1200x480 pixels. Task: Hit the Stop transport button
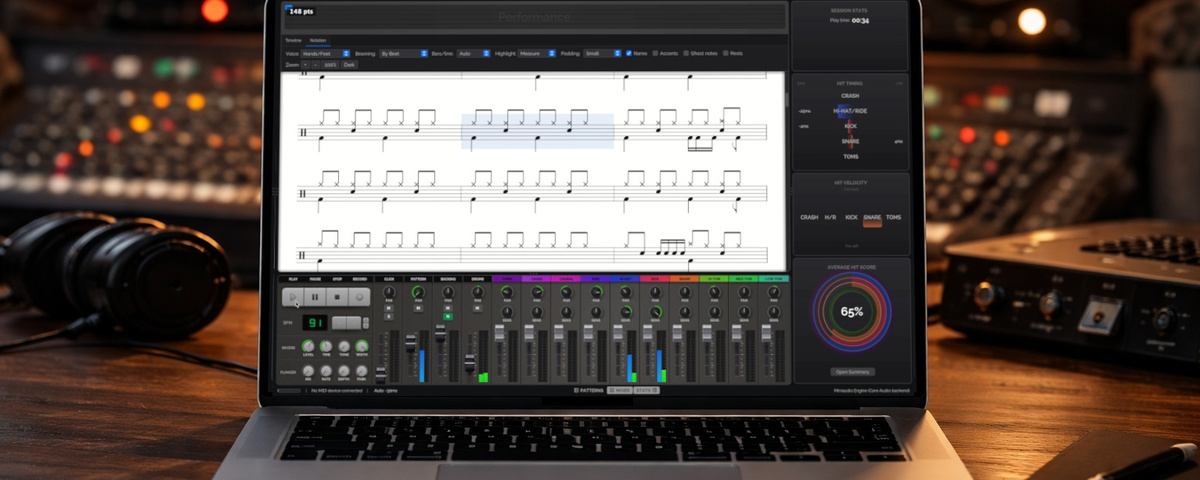(x=337, y=297)
